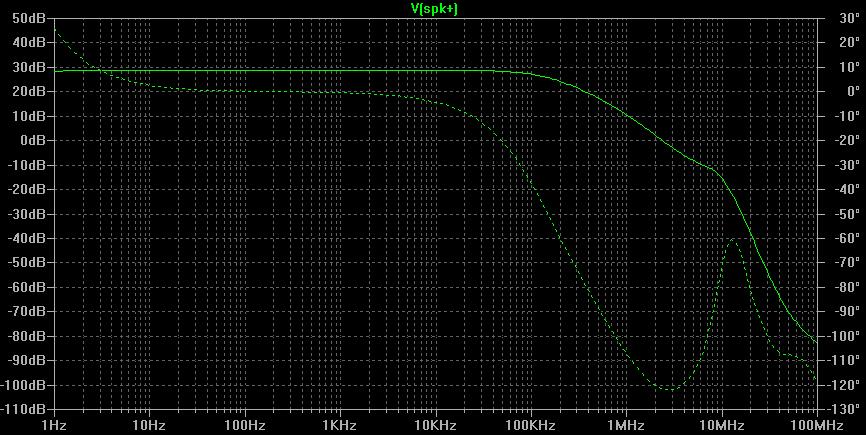
Task: Click the -10dB magnitude axis label
Action: click(x=25, y=165)
